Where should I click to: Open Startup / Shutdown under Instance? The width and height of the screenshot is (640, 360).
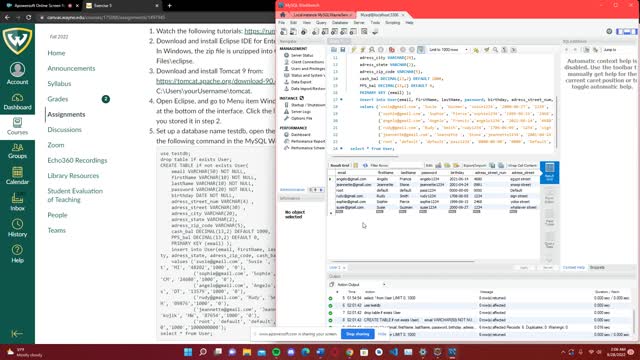pyautogui.click(x=308, y=105)
